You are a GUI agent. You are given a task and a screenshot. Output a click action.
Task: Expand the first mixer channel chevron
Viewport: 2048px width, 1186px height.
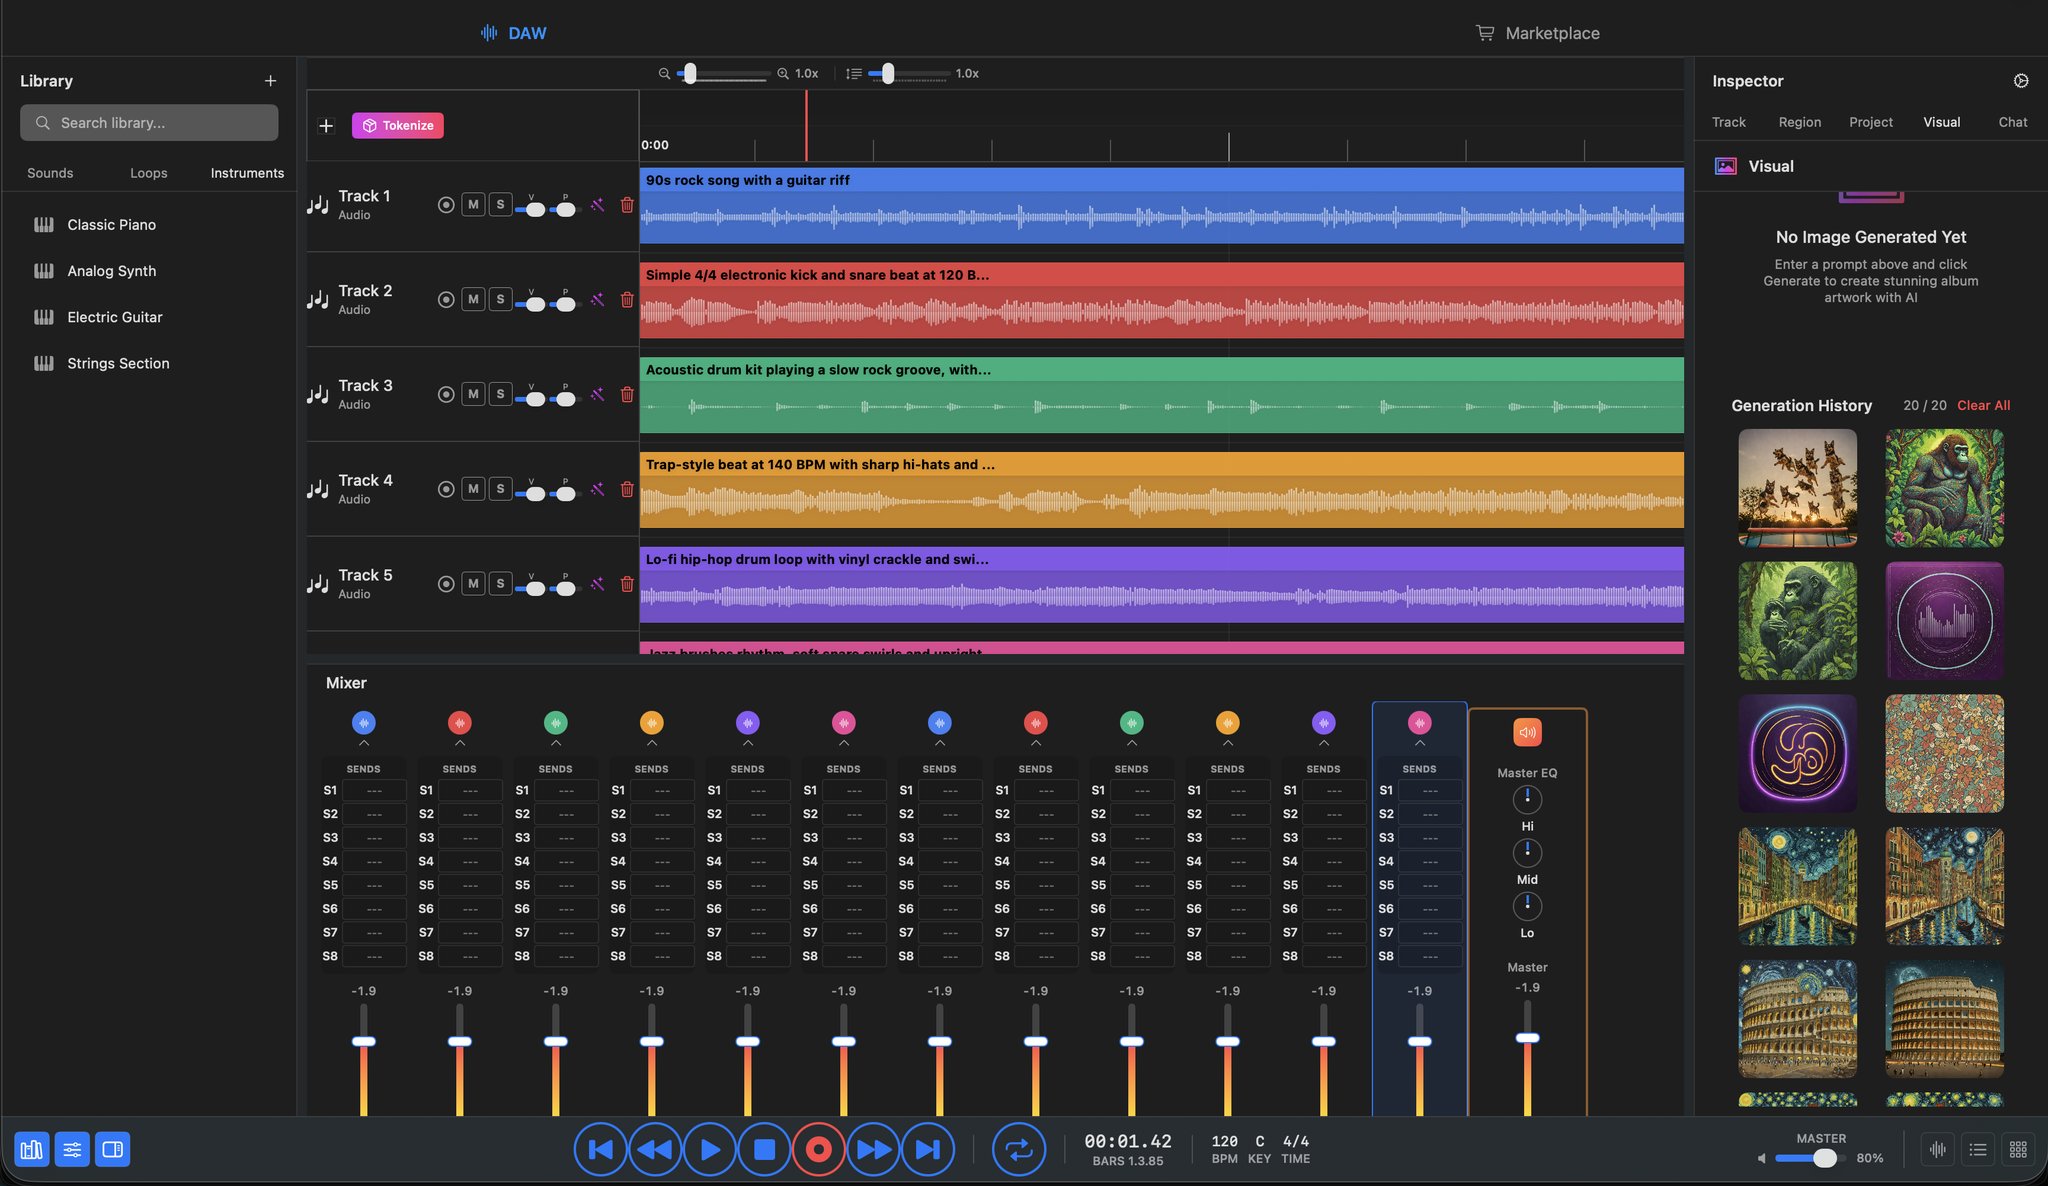(x=363, y=743)
